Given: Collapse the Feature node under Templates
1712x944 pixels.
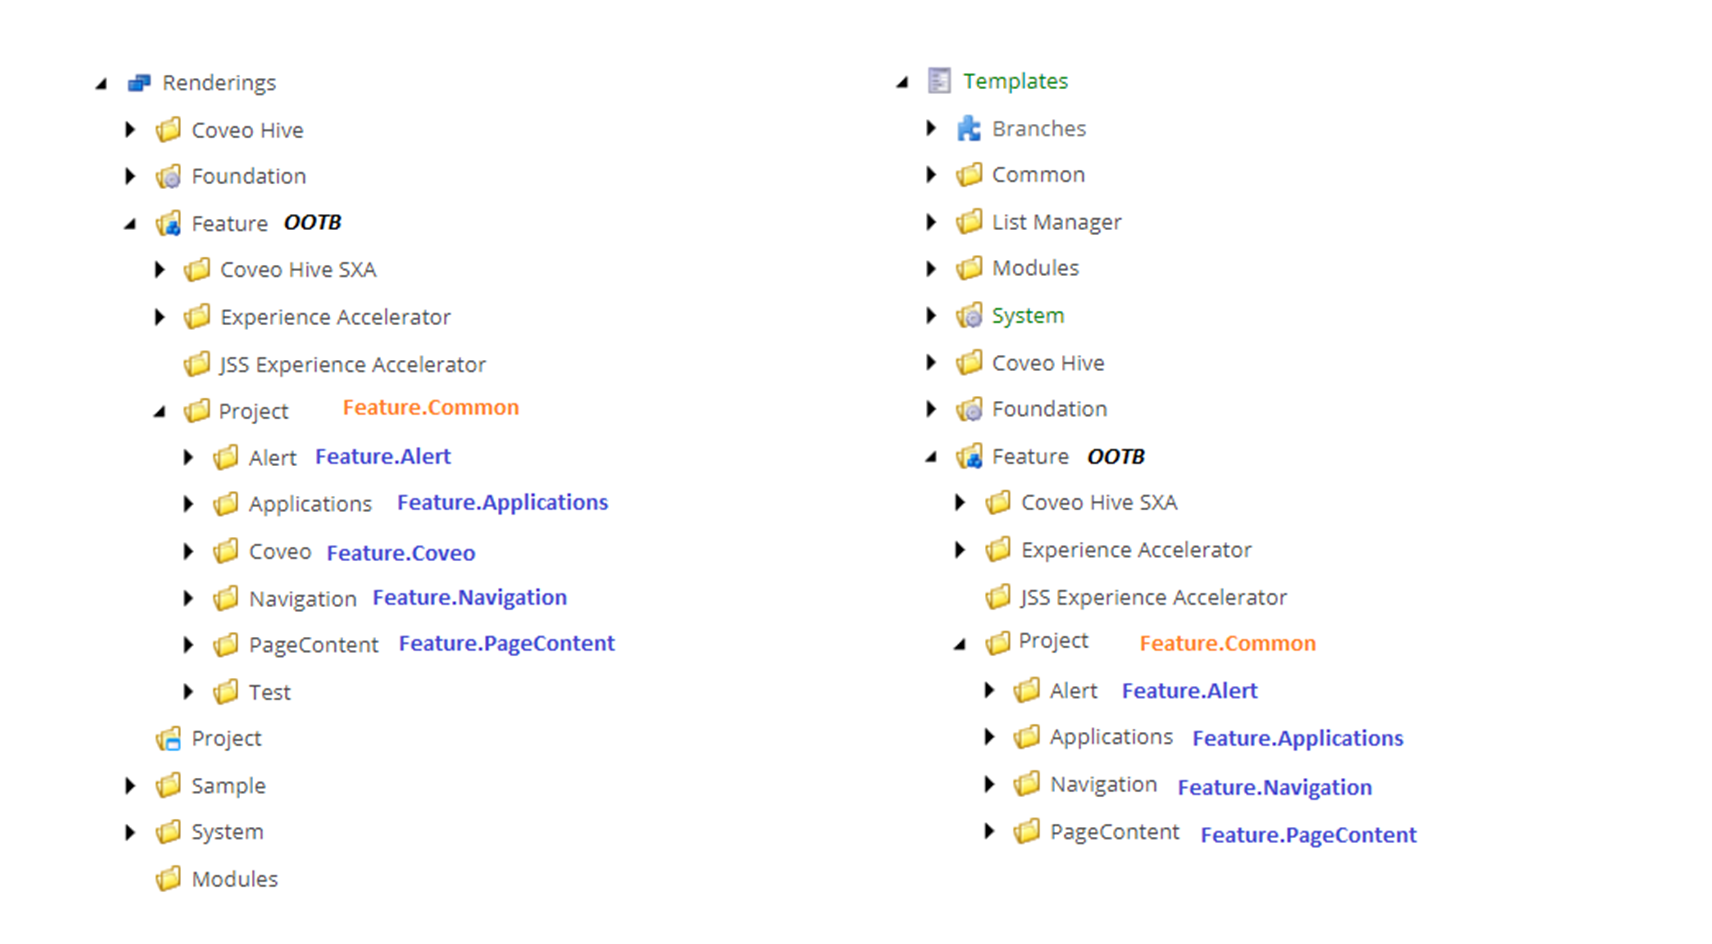Looking at the screenshot, I should click(x=931, y=457).
